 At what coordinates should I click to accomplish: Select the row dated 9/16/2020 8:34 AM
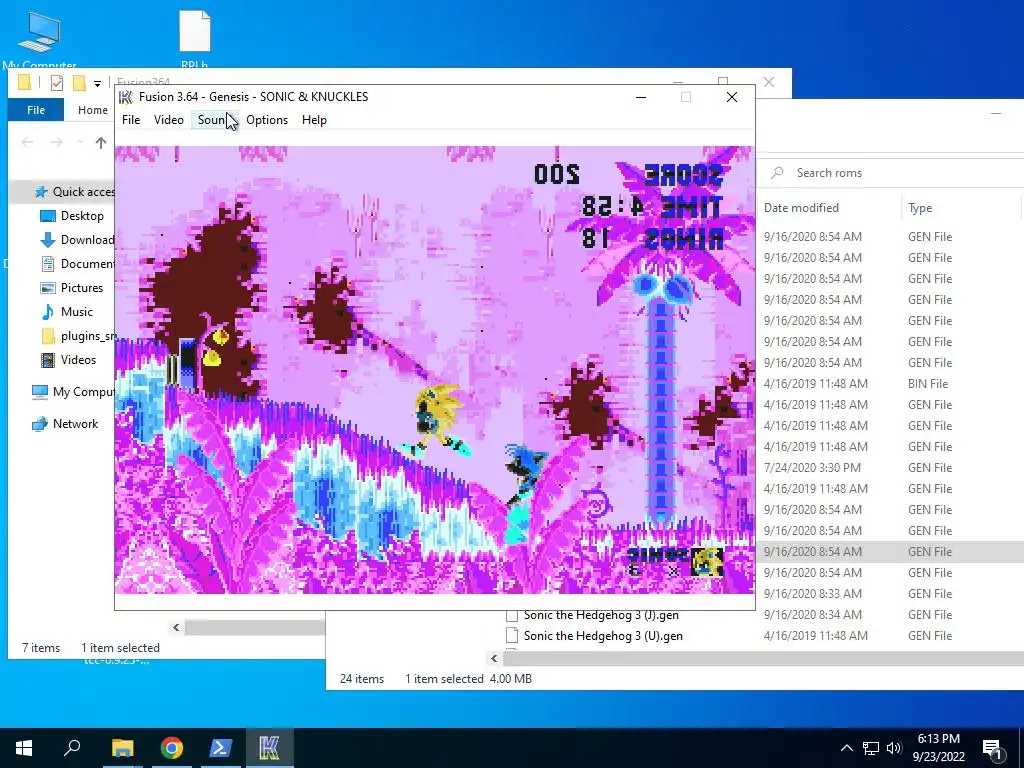coord(891,615)
